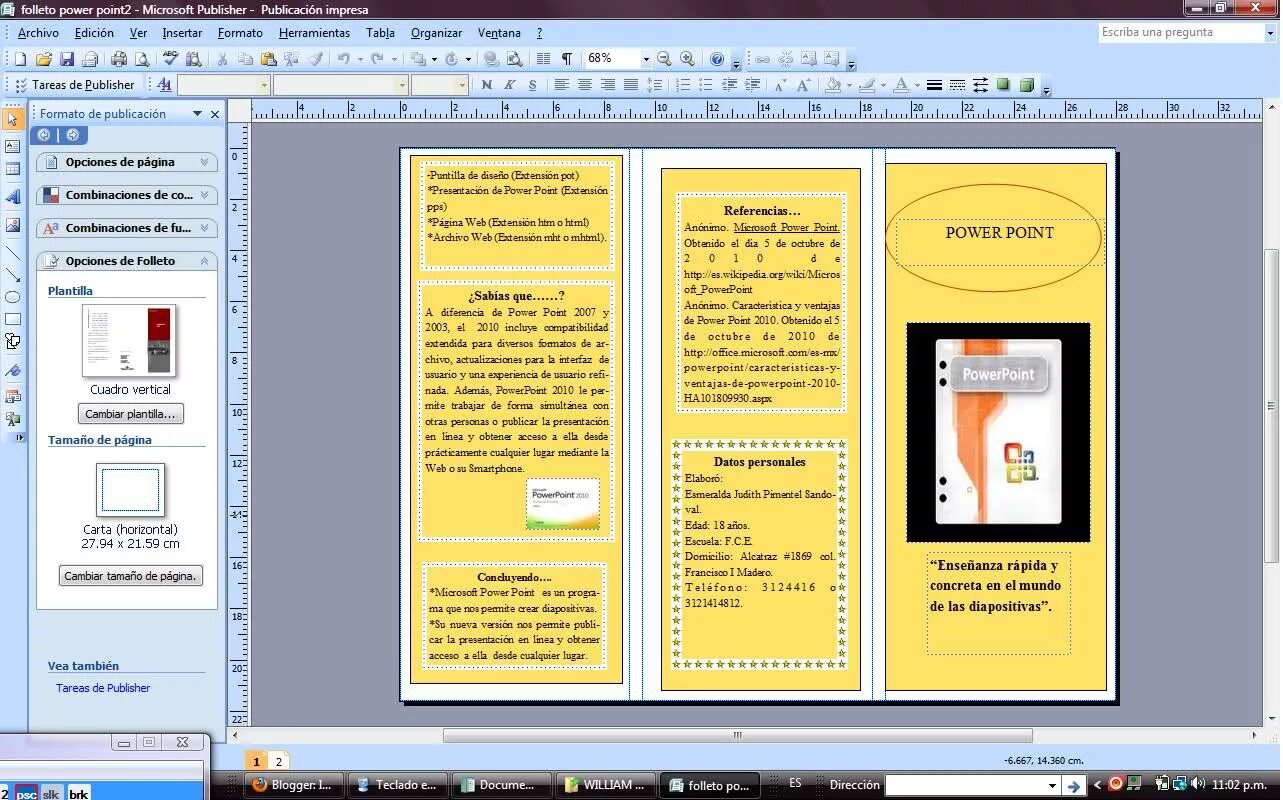Open the Fill Color paint bucket

pyautogui.click(x=833, y=85)
